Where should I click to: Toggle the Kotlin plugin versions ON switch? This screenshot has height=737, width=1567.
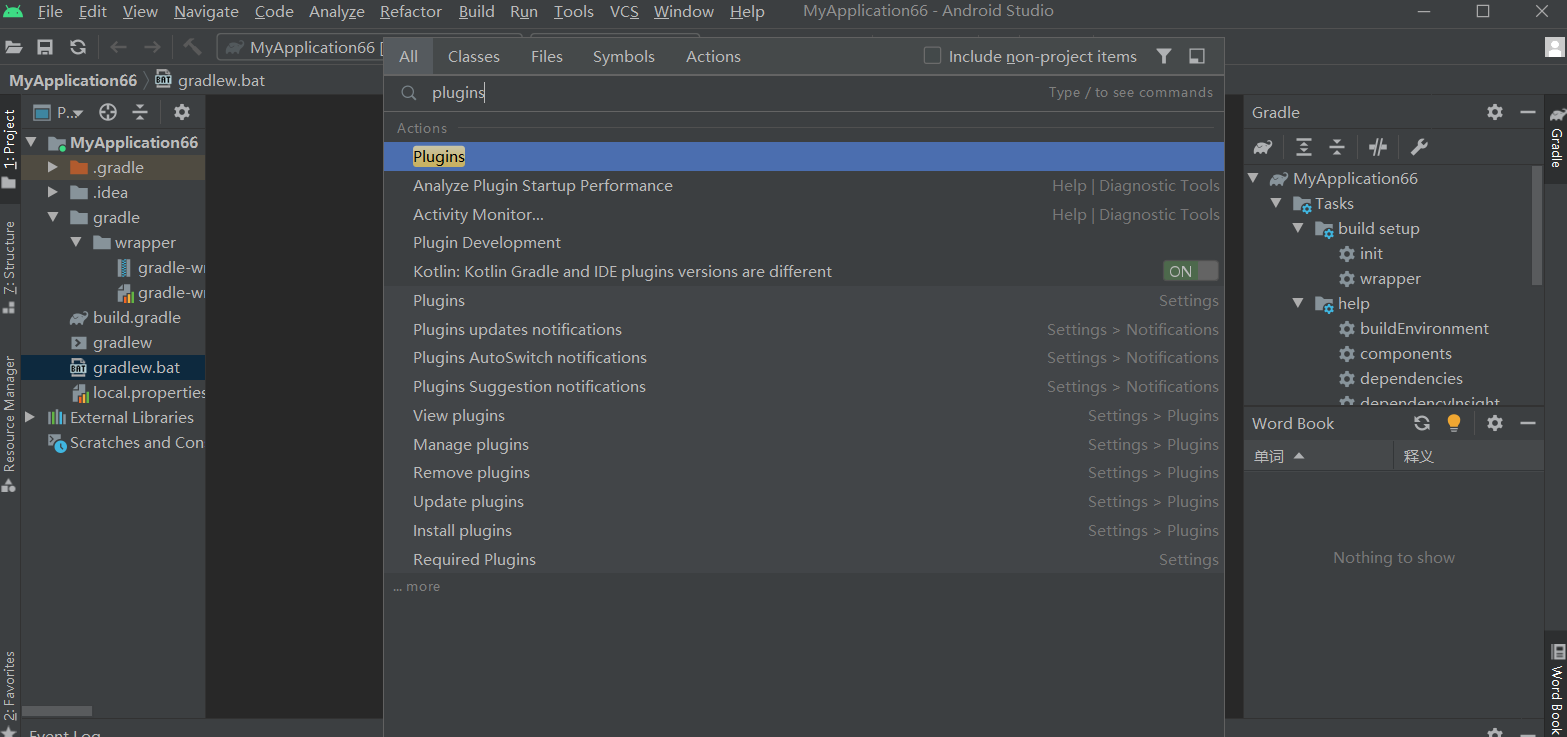(x=1190, y=271)
